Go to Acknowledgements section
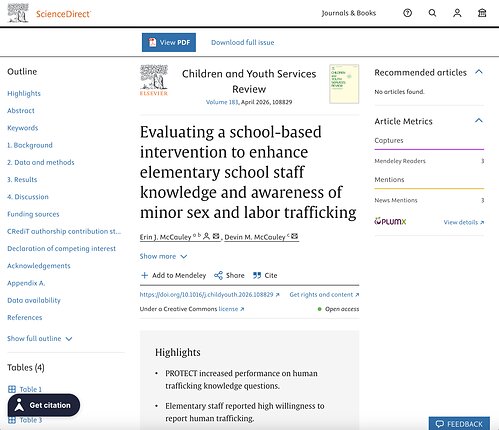Screen dimensions: 499x430 point(39,266)
